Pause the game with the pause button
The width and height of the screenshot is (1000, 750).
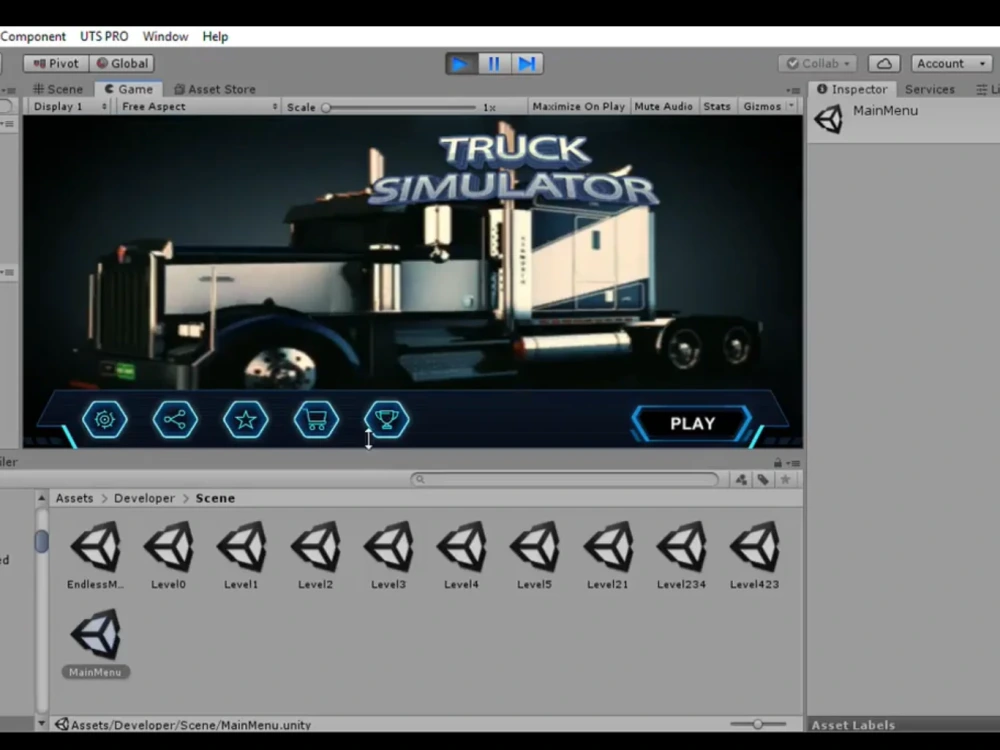(x=494, y=64)
